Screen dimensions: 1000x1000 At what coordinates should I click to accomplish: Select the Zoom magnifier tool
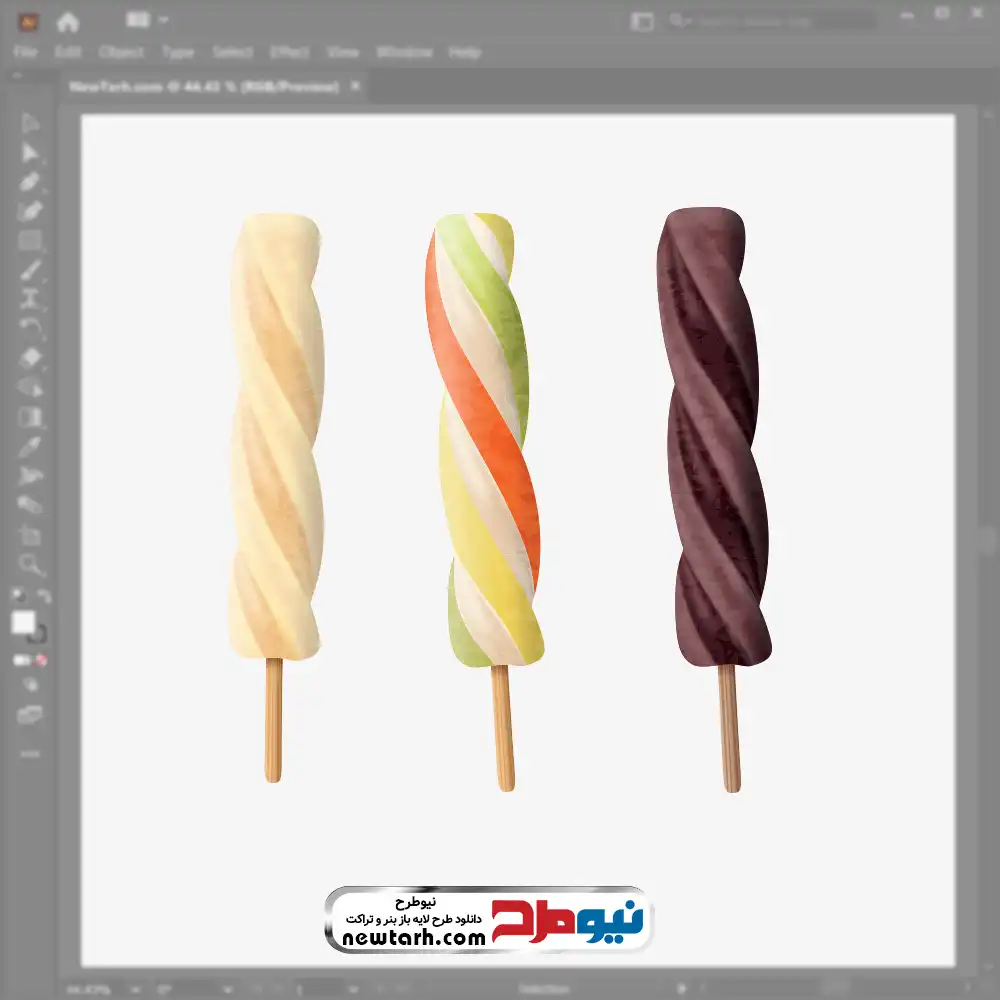point(30,565)
